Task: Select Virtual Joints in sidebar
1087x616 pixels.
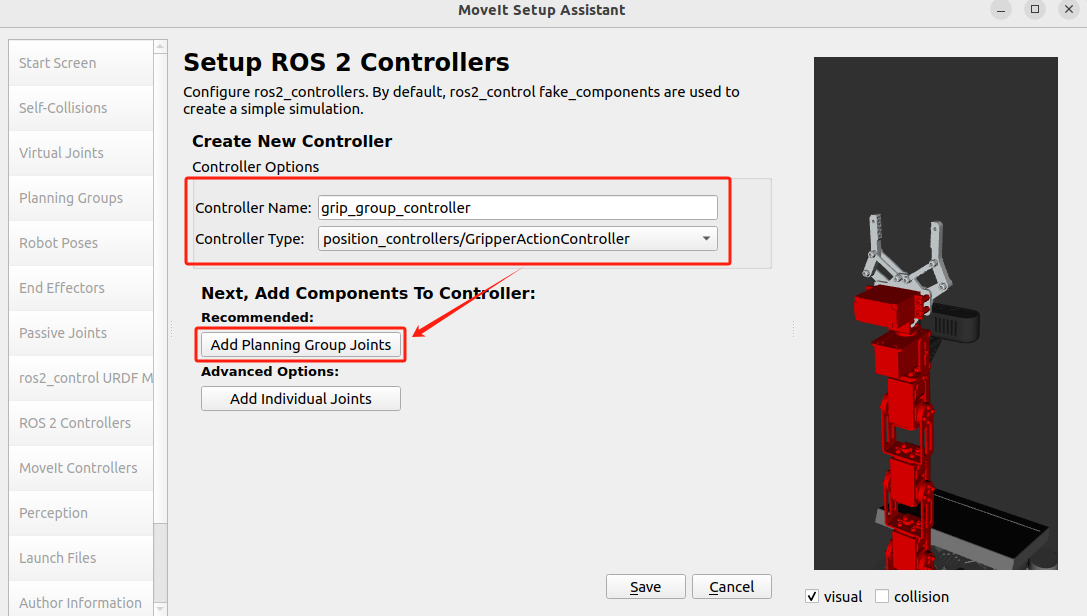Action: pos(81,153)
